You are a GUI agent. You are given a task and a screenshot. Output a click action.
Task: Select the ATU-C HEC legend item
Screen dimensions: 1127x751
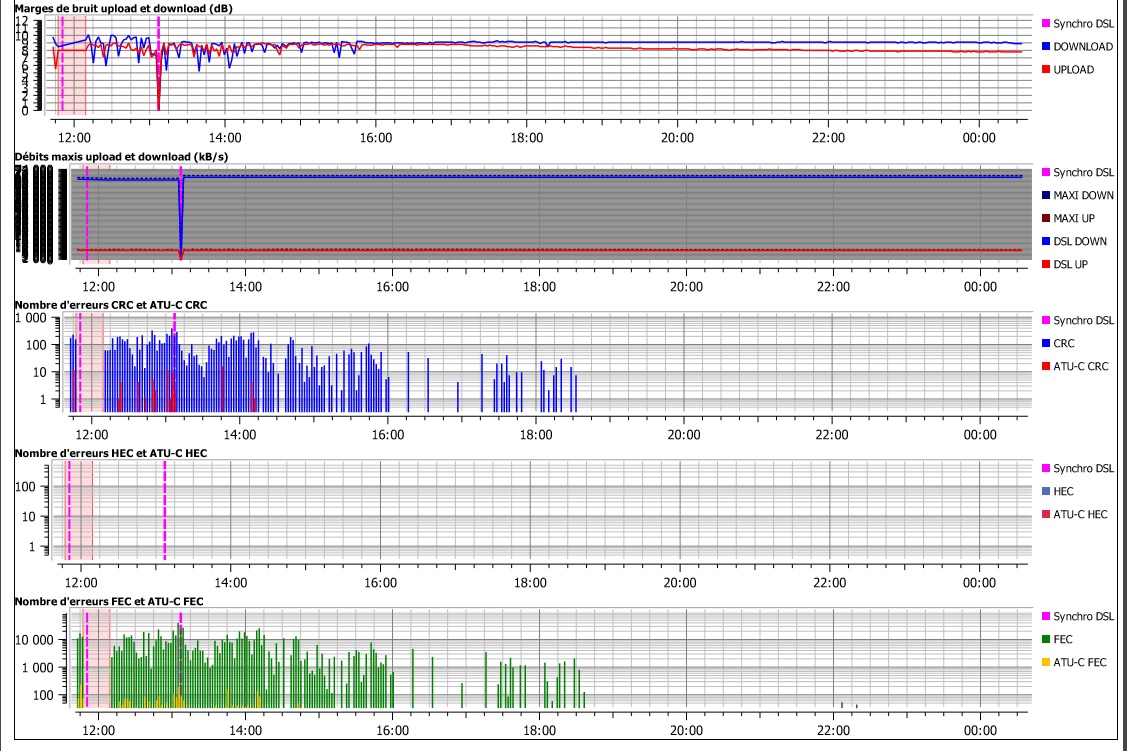click(x=1080, y=515)
